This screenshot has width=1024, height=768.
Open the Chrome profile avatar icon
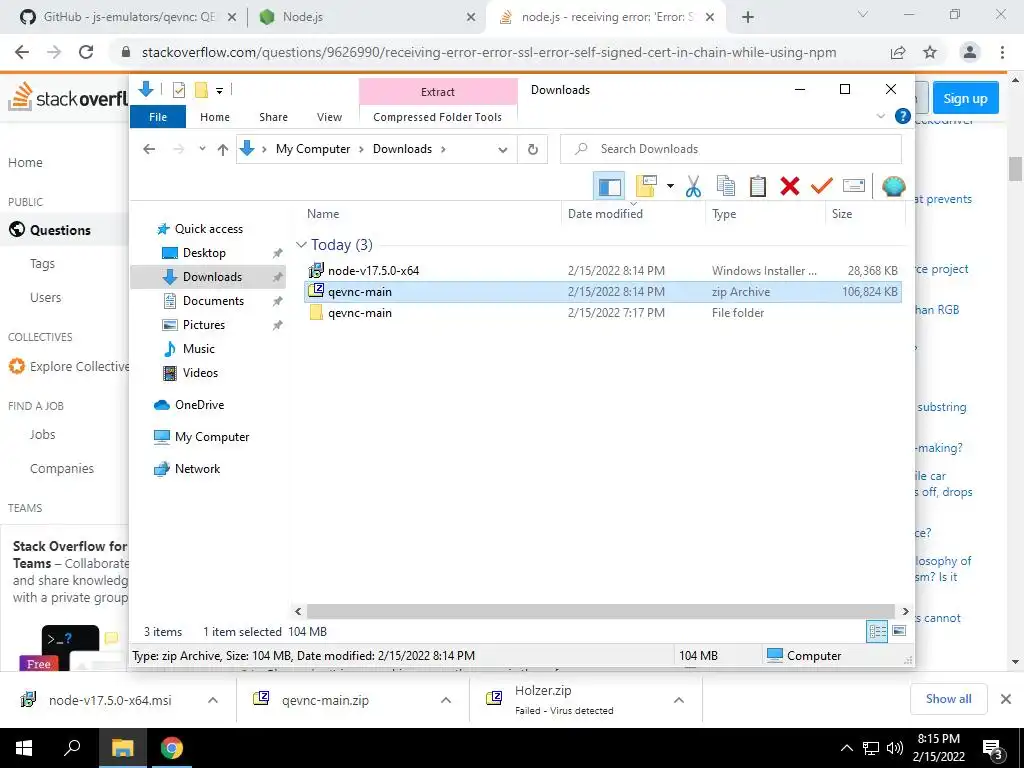(x=970, y=52)
